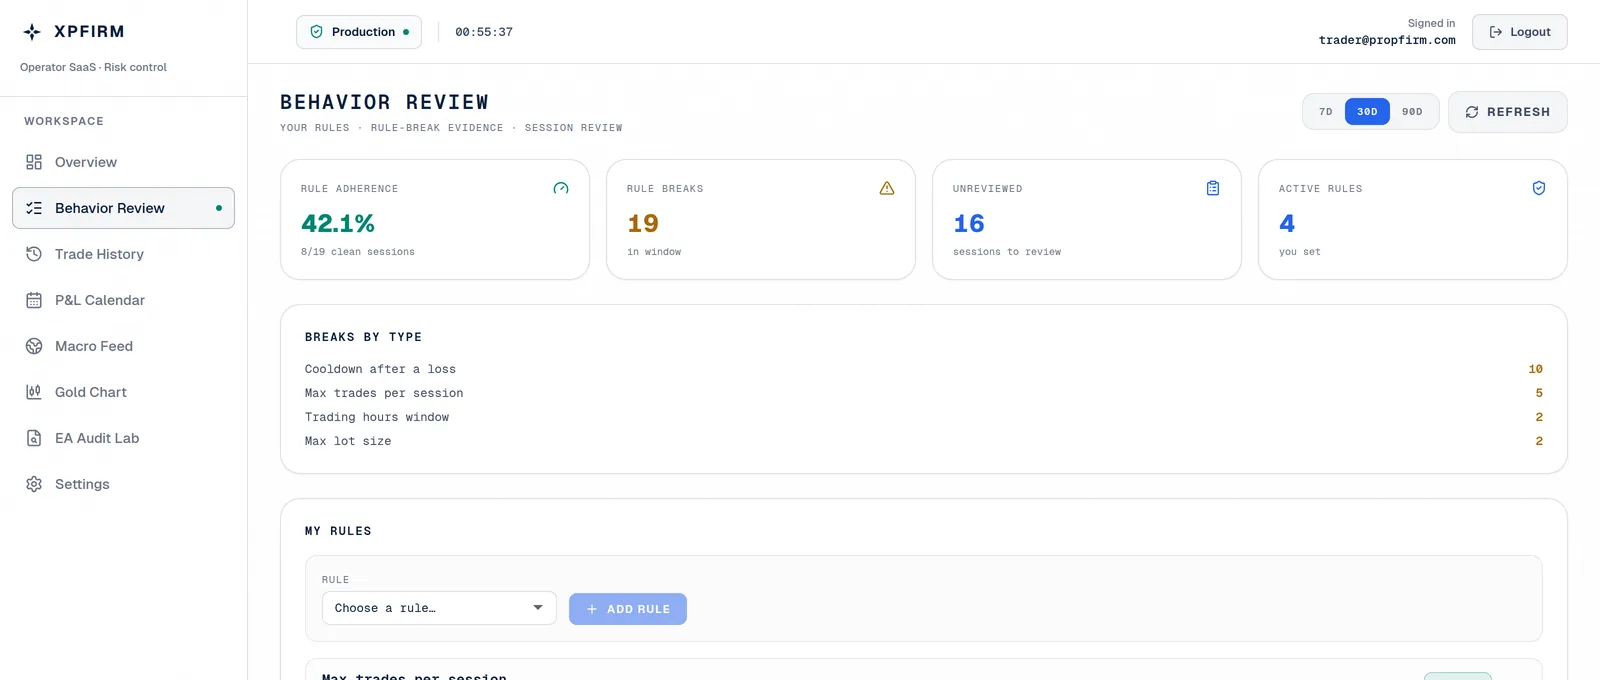The image size is (1600, 680).
Task: Open the Overview page
Action: (123, 162)
